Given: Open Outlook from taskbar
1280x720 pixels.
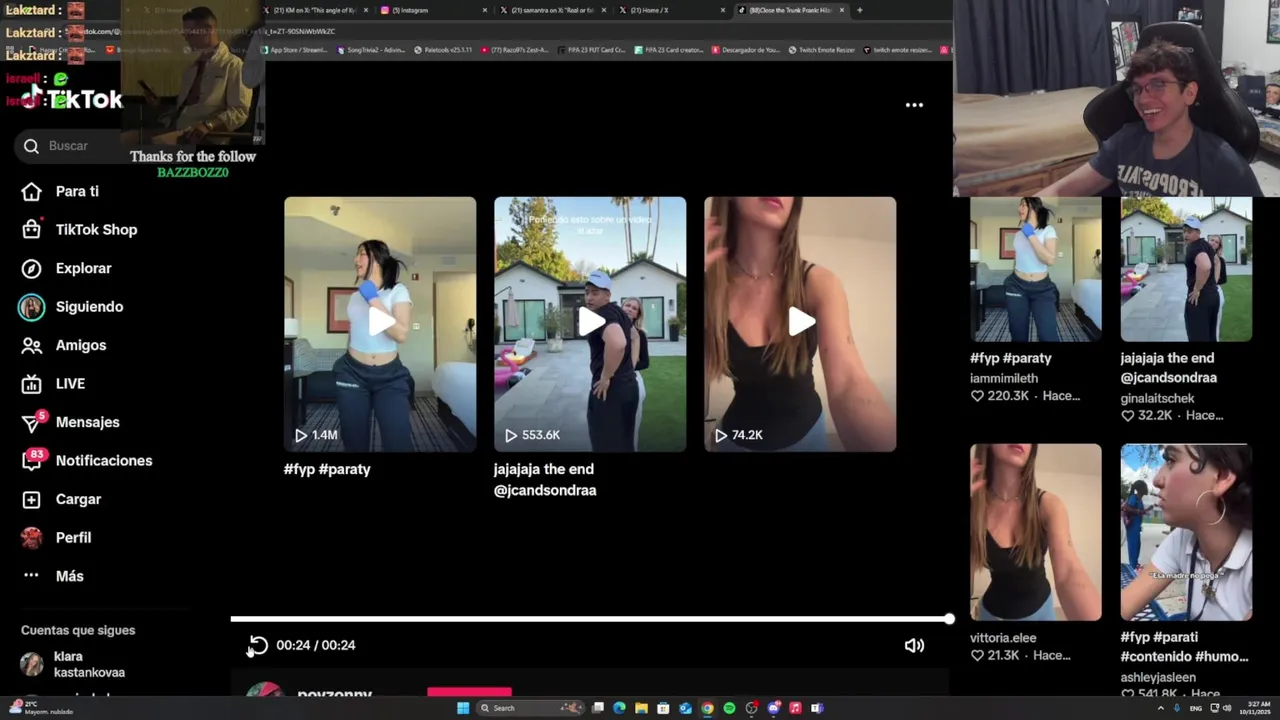Looking at the screenshot, I should point(685,708).
